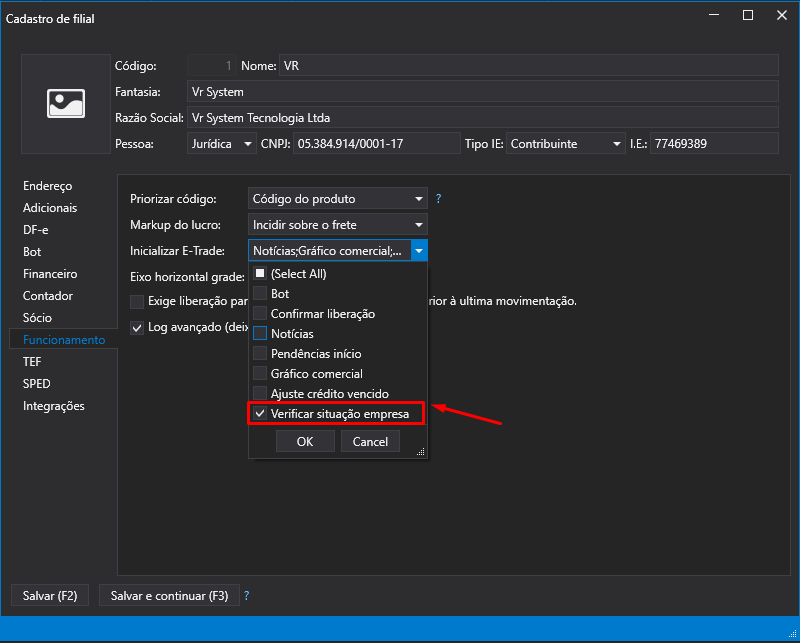Open the Financeiro tab

[50, 274]
